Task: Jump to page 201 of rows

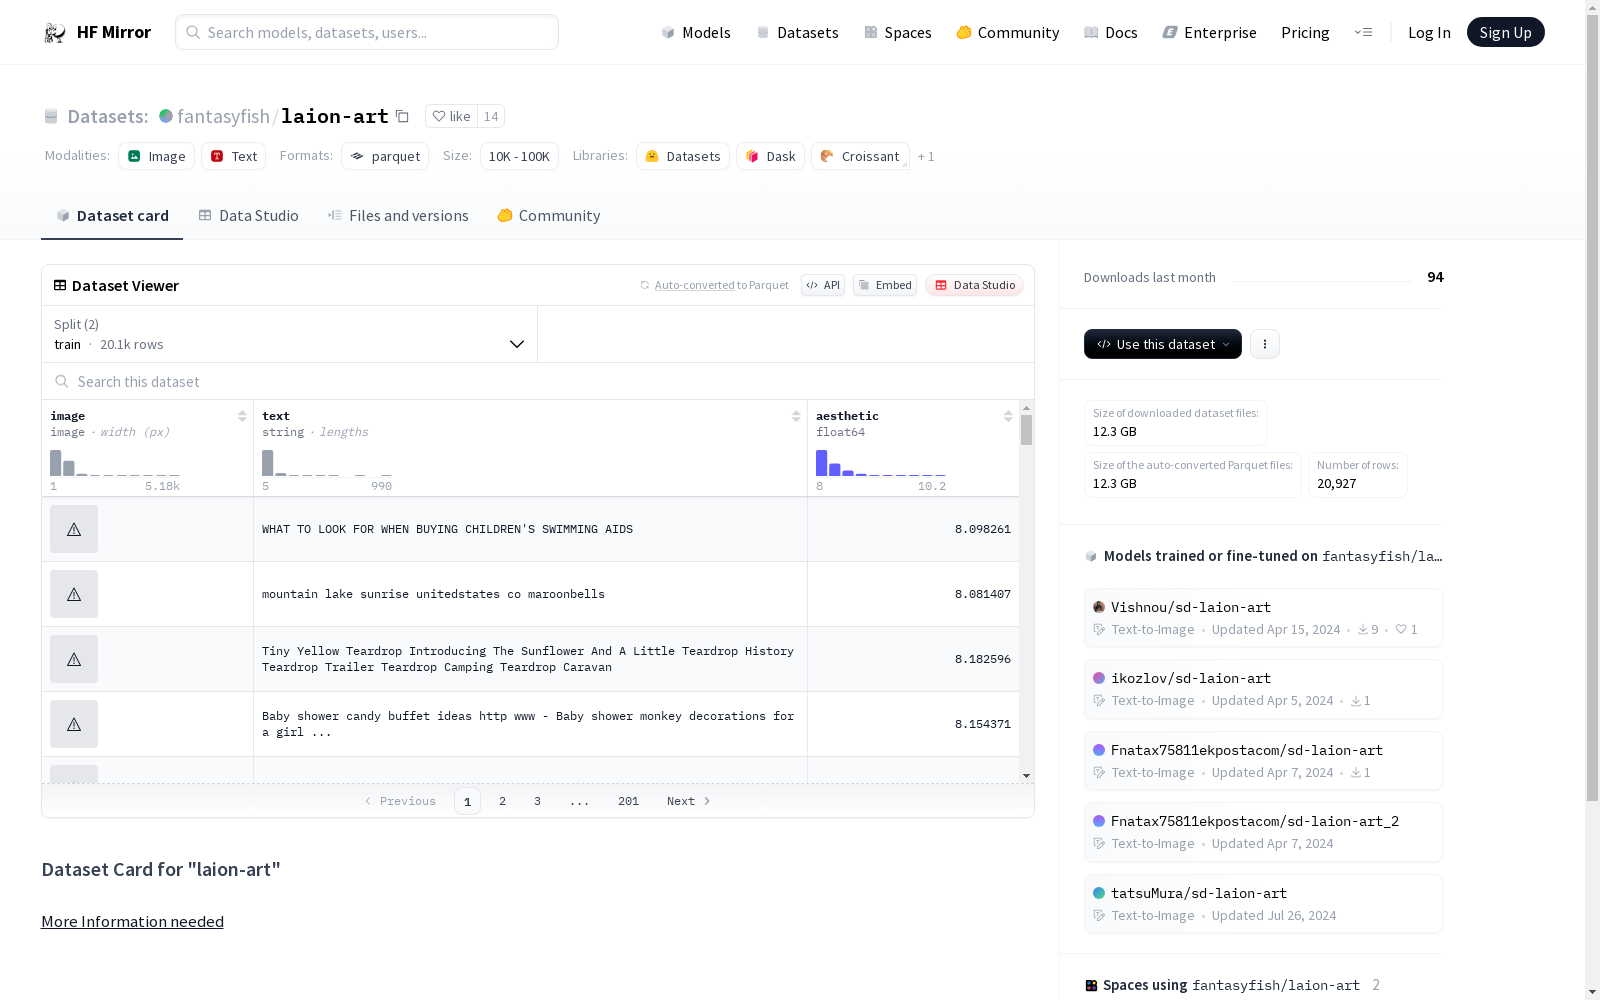Action: point(629,801)
